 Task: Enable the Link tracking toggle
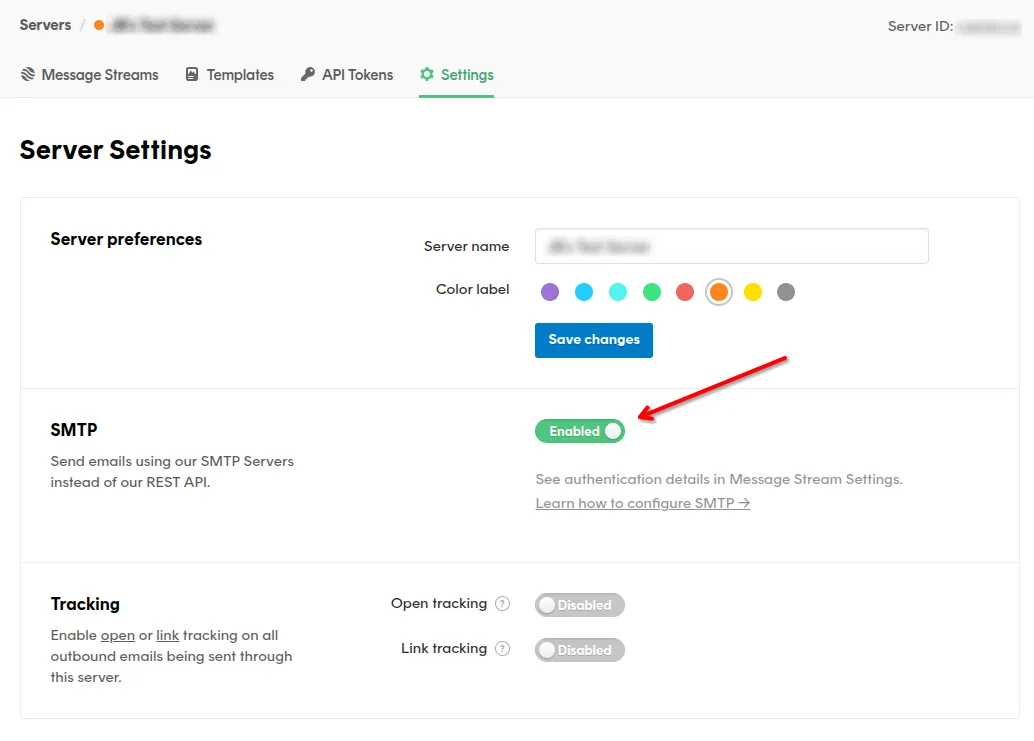click(580, 649)
